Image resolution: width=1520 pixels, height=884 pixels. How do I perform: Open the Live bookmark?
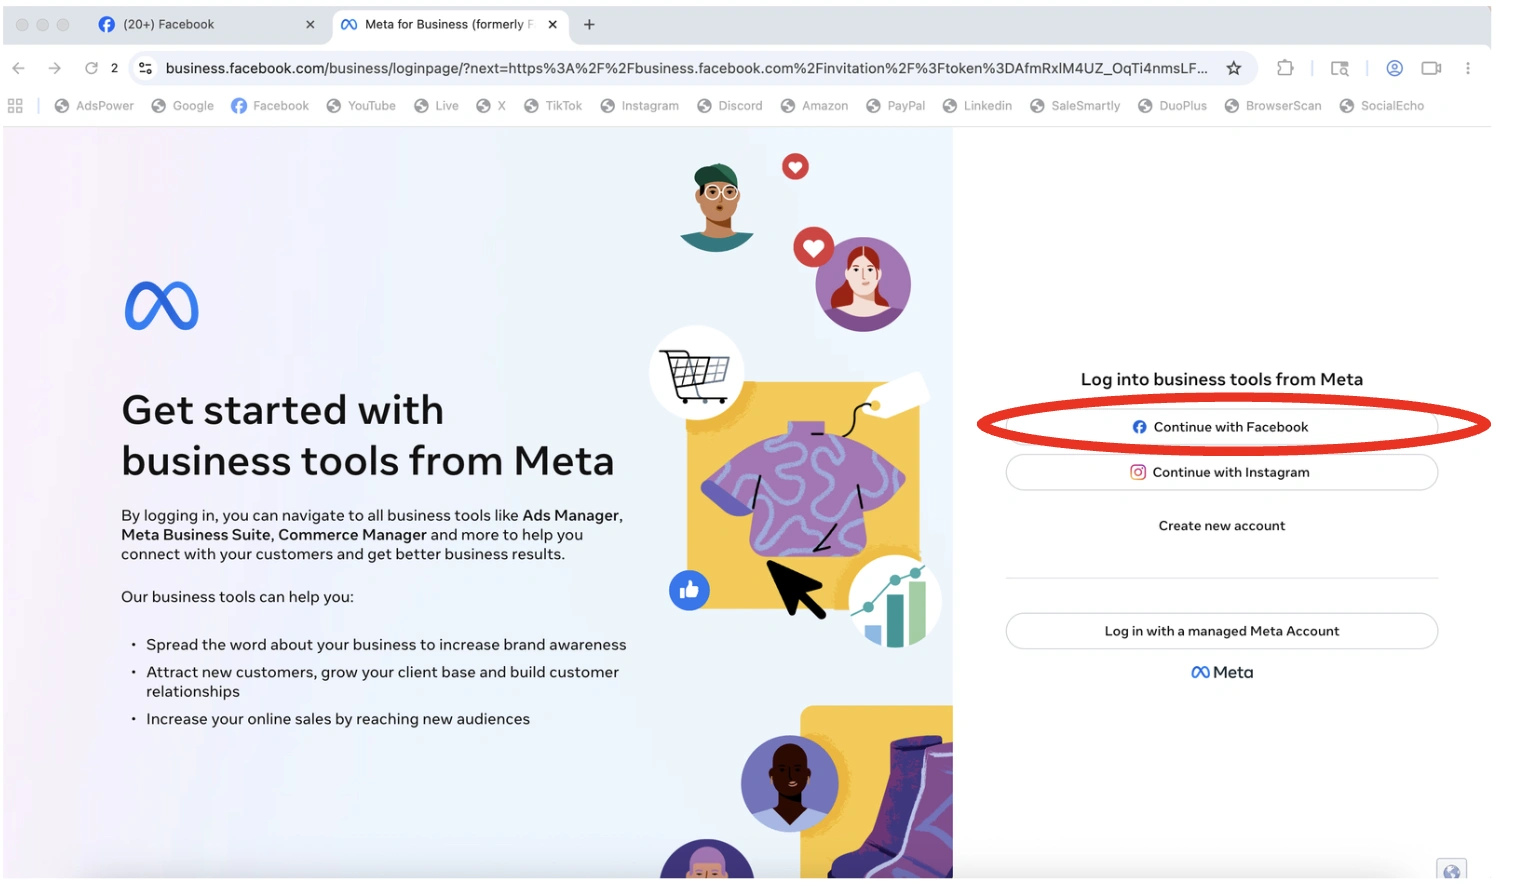tap(436, 105)
